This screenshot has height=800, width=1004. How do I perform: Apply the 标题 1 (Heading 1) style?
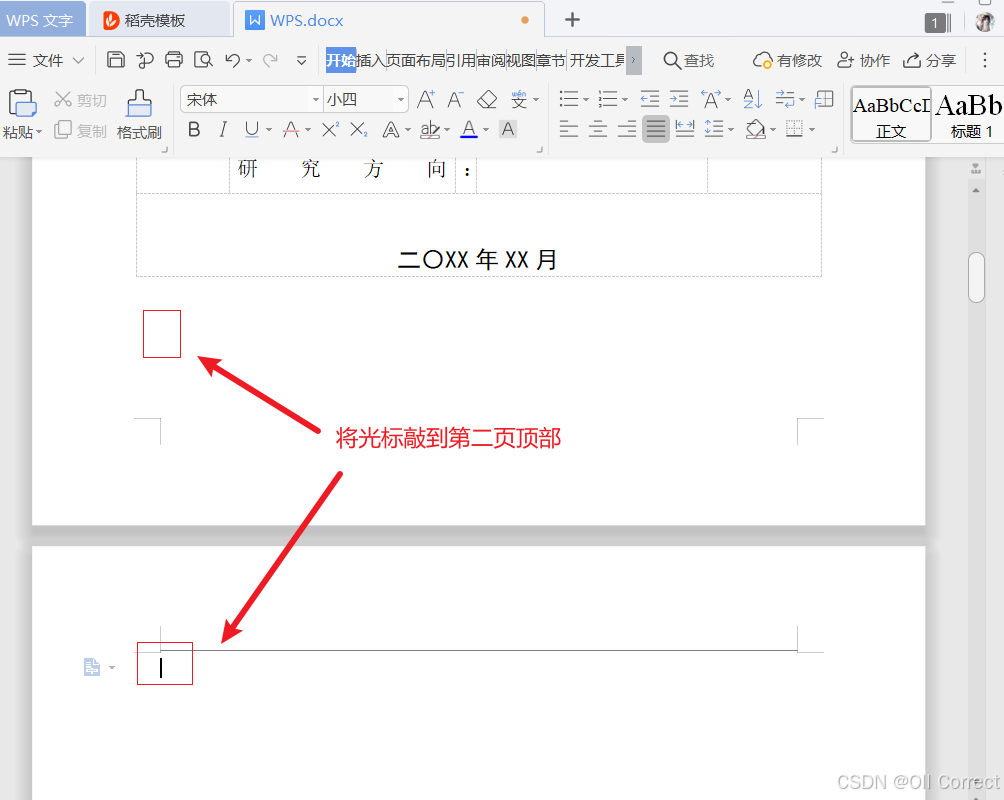click(x=969, y=115)
